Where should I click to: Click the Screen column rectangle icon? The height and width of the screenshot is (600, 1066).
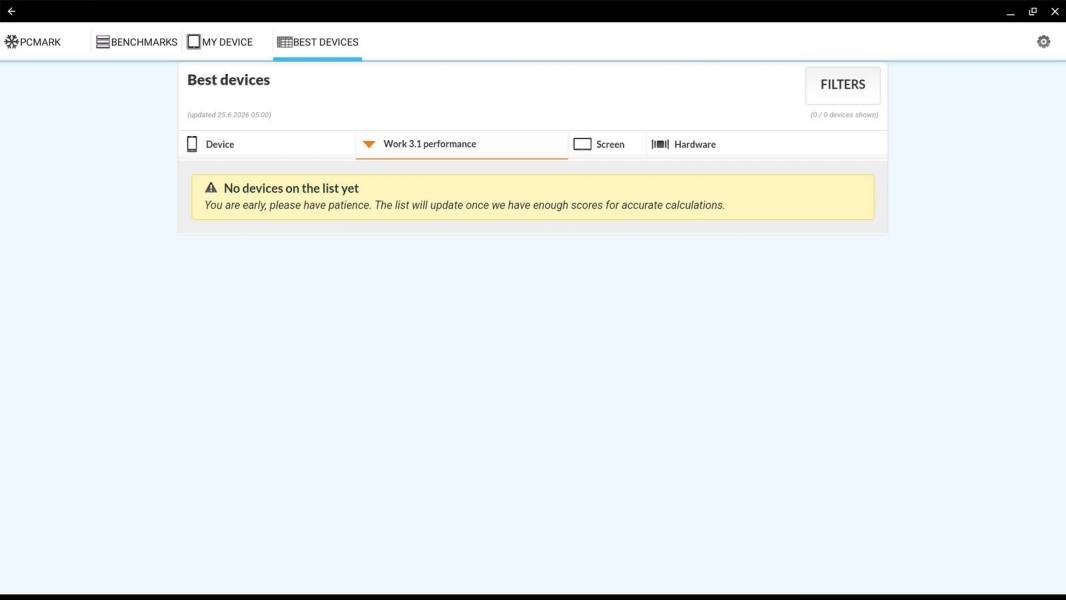(582, 144)
